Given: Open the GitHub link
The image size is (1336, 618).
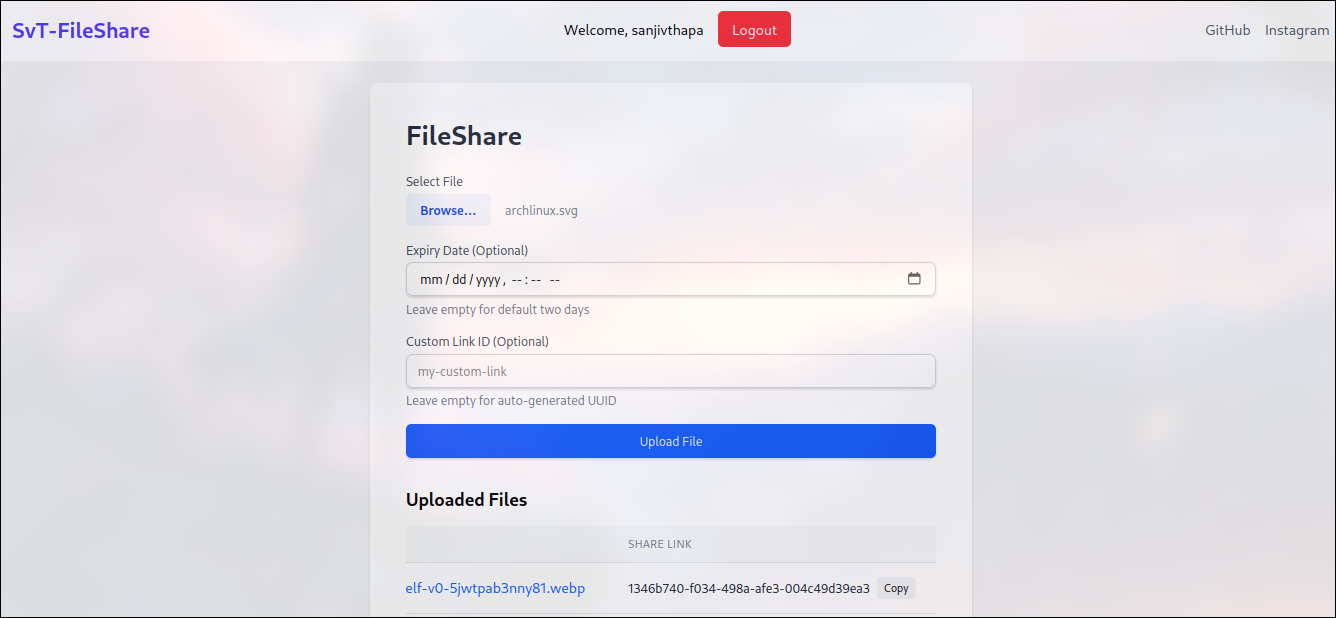Looking at the screenshot, I should (1227, 29).
